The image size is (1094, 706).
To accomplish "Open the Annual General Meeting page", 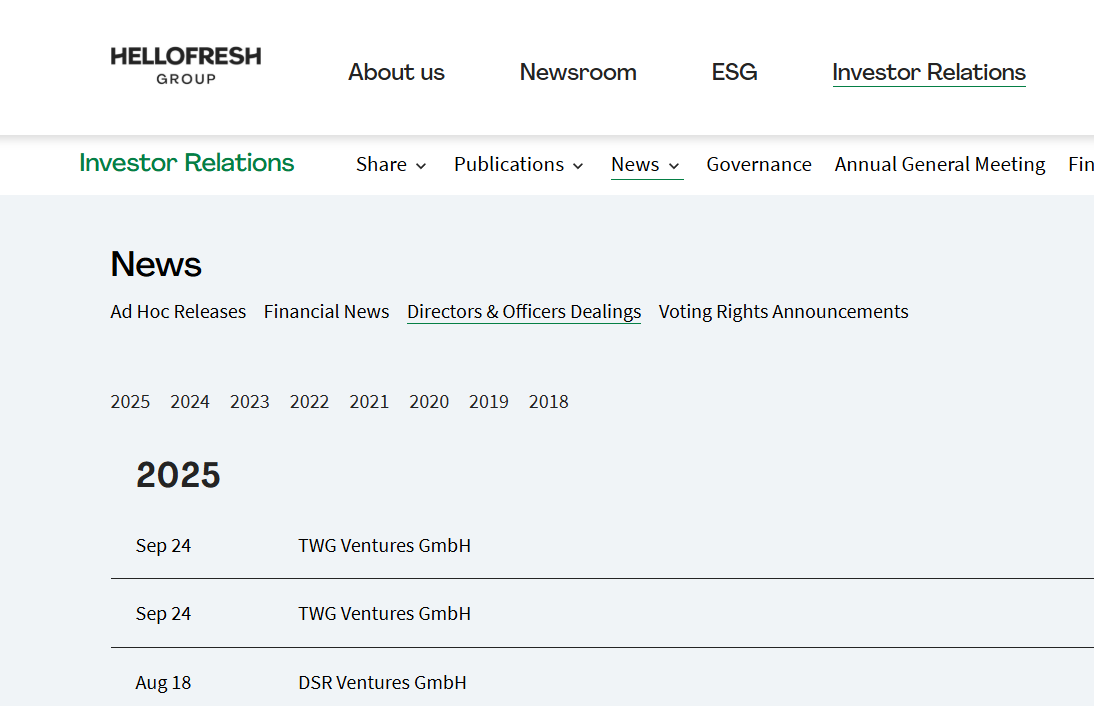I will (939, 165).
